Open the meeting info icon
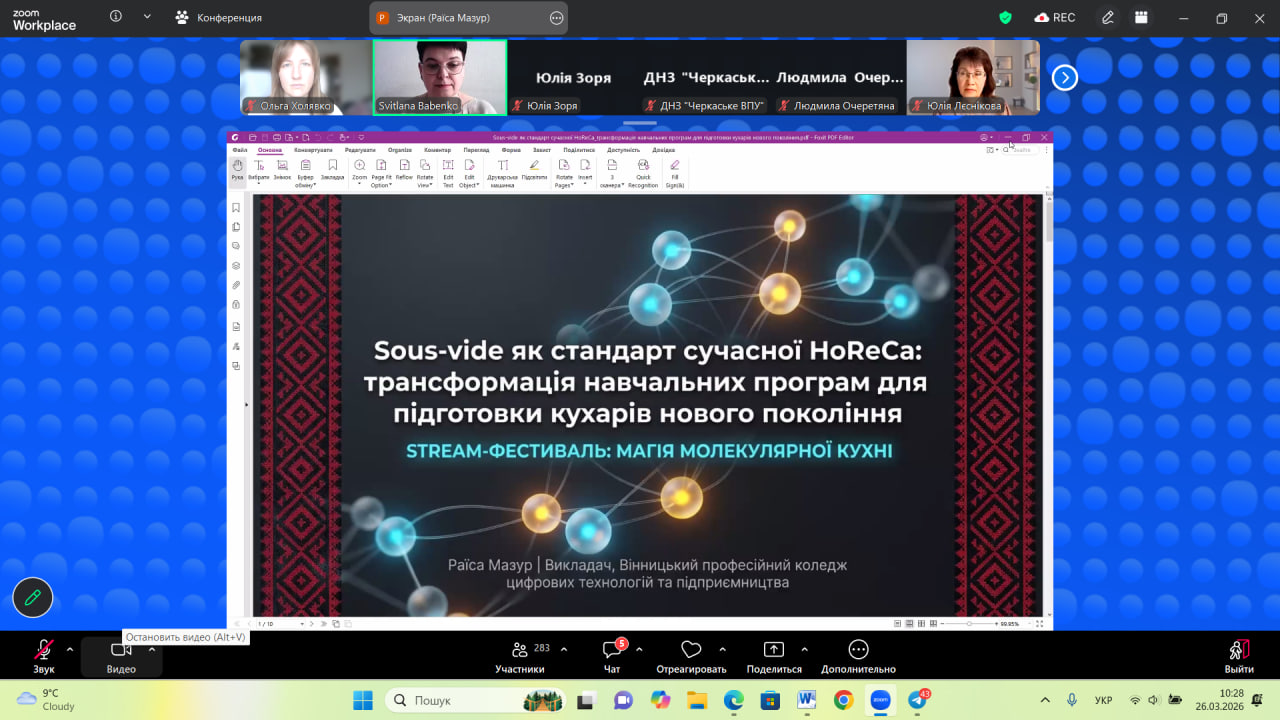Screen dimensions: 1280x720 (x=116, y=17)
